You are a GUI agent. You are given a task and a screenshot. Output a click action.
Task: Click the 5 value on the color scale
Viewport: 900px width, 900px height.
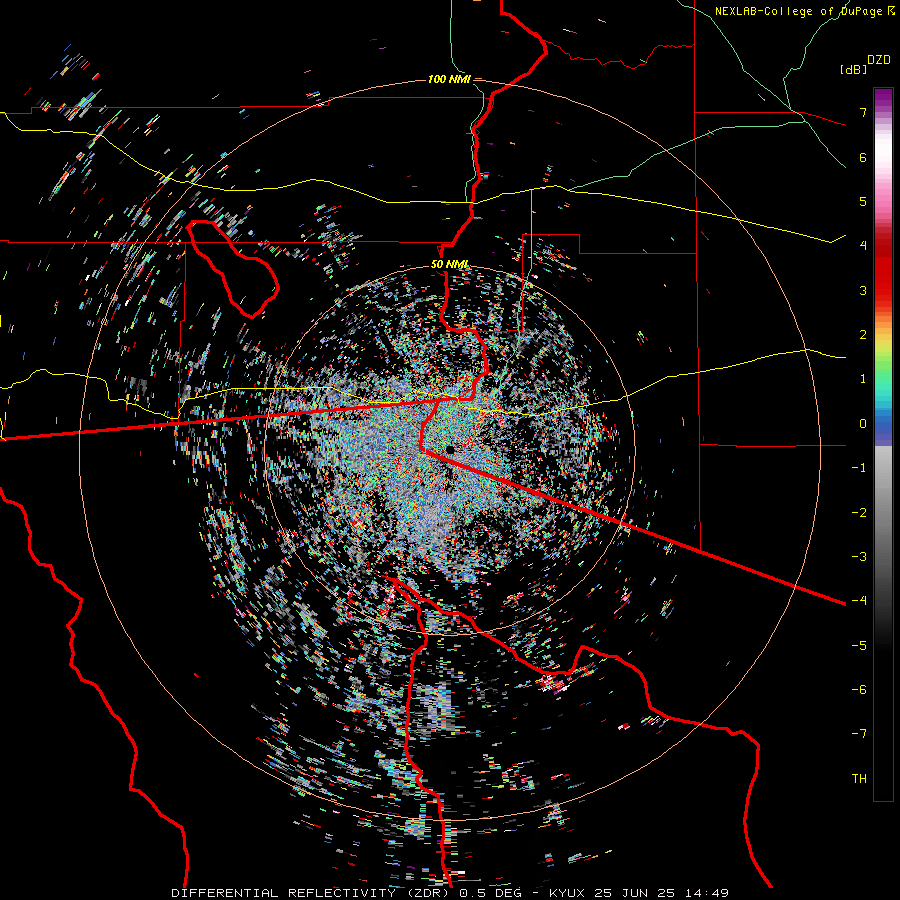pyautogui.click(x=863, y=201)
